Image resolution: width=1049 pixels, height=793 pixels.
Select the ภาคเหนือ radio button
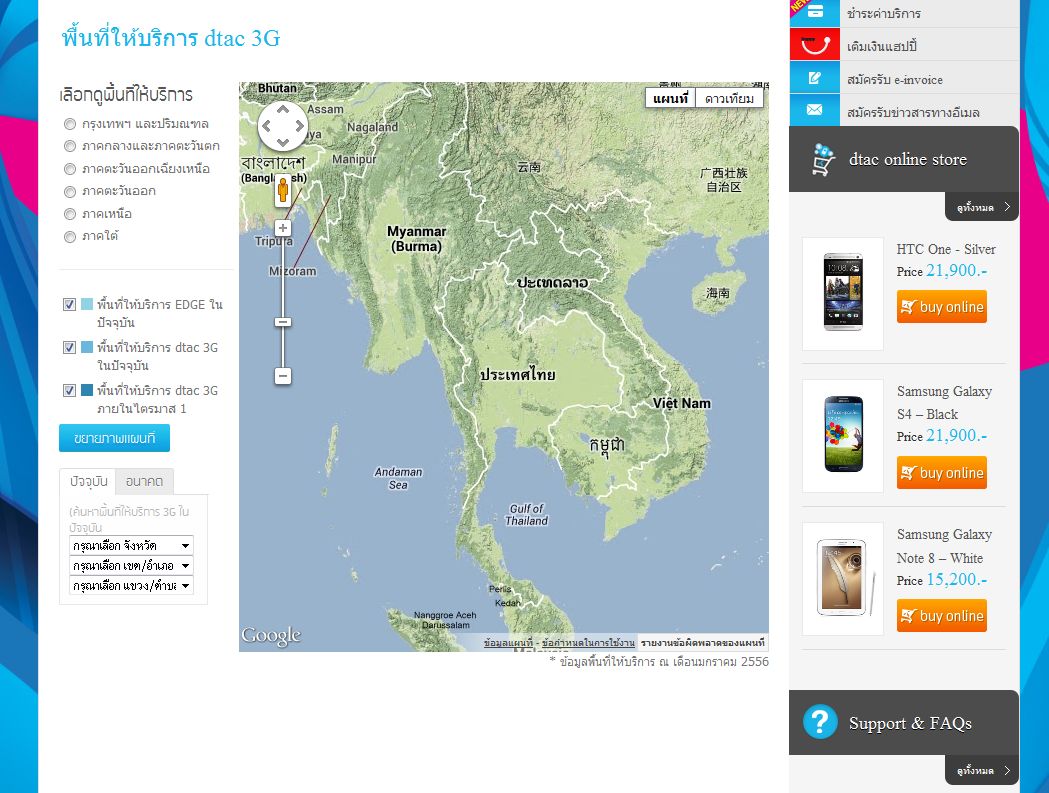[x=70, y=214]
